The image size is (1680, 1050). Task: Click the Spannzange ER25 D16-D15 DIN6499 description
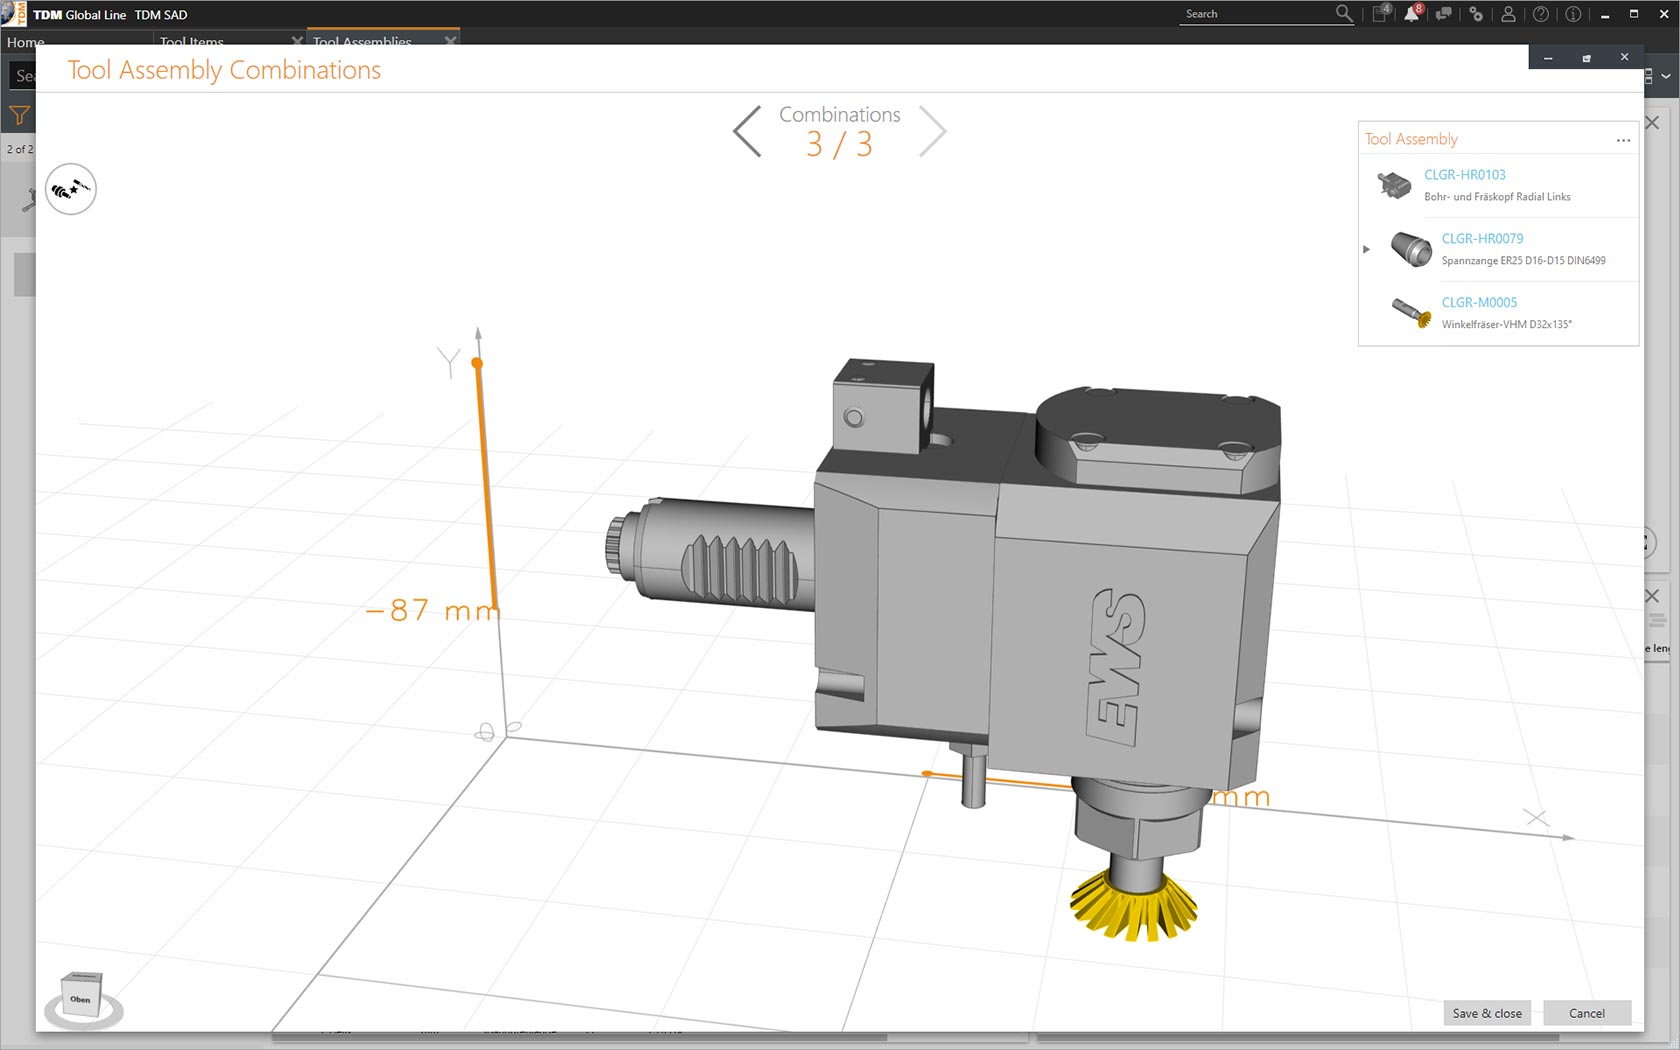(1523, 261)
